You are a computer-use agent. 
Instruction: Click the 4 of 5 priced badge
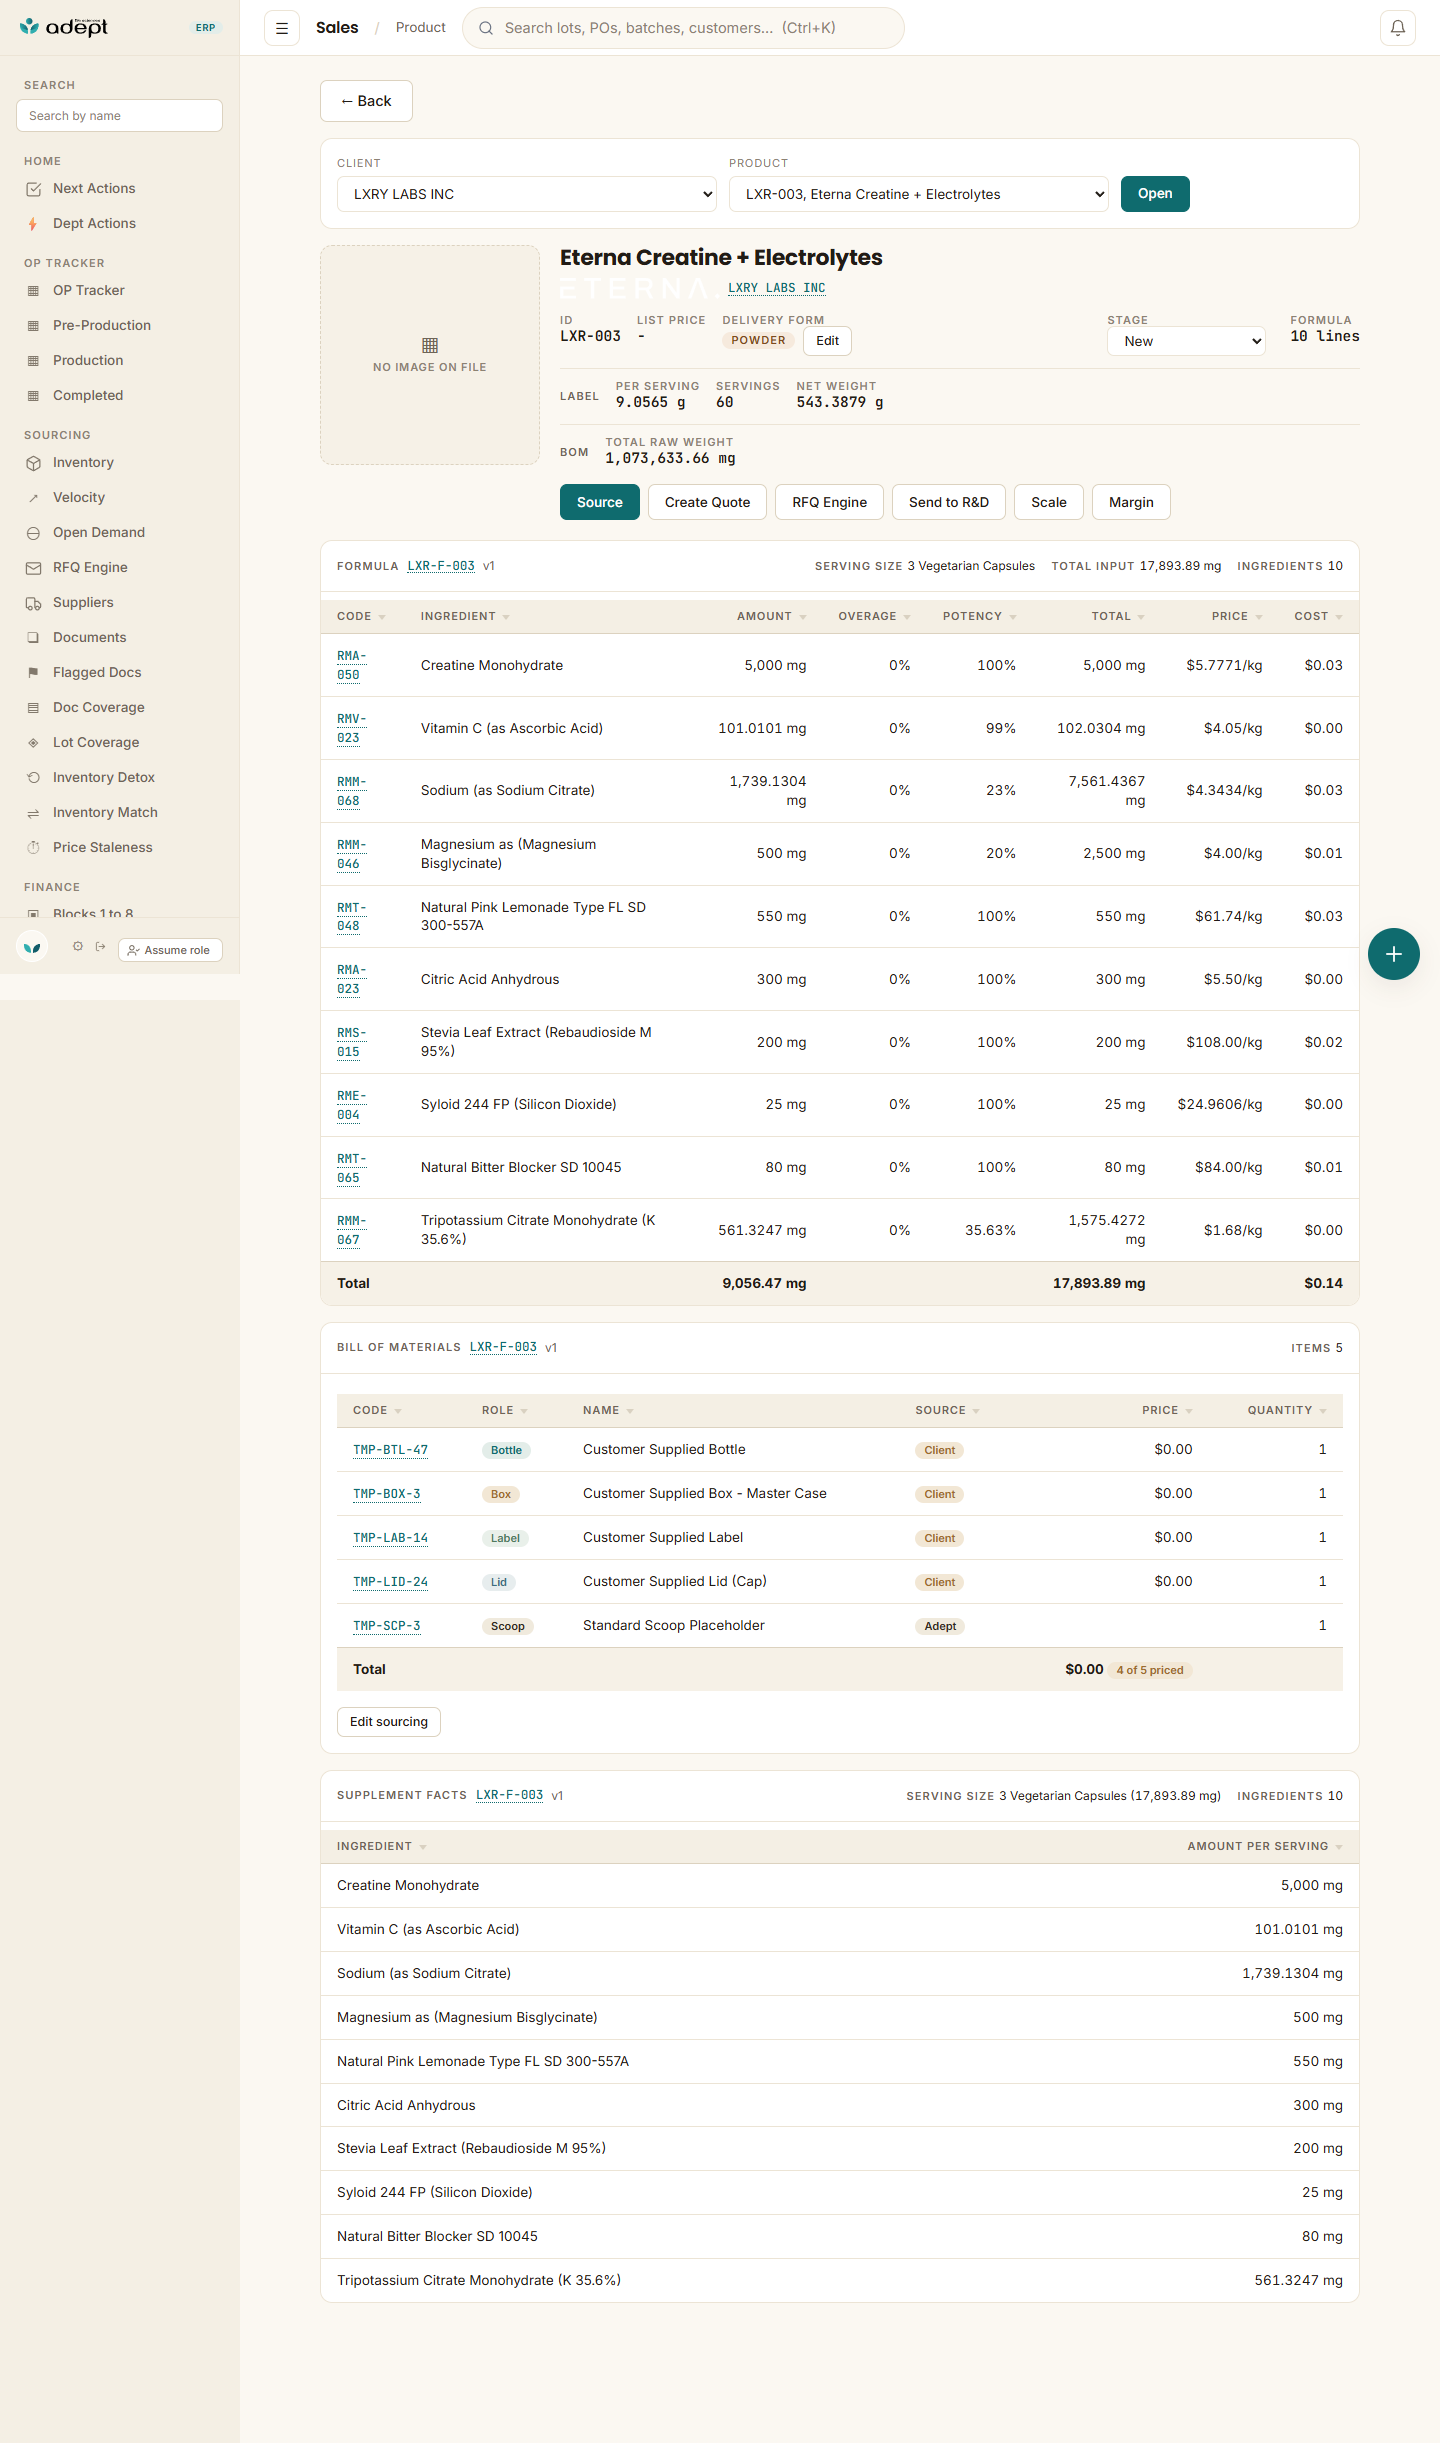tap(1150, 1670)
